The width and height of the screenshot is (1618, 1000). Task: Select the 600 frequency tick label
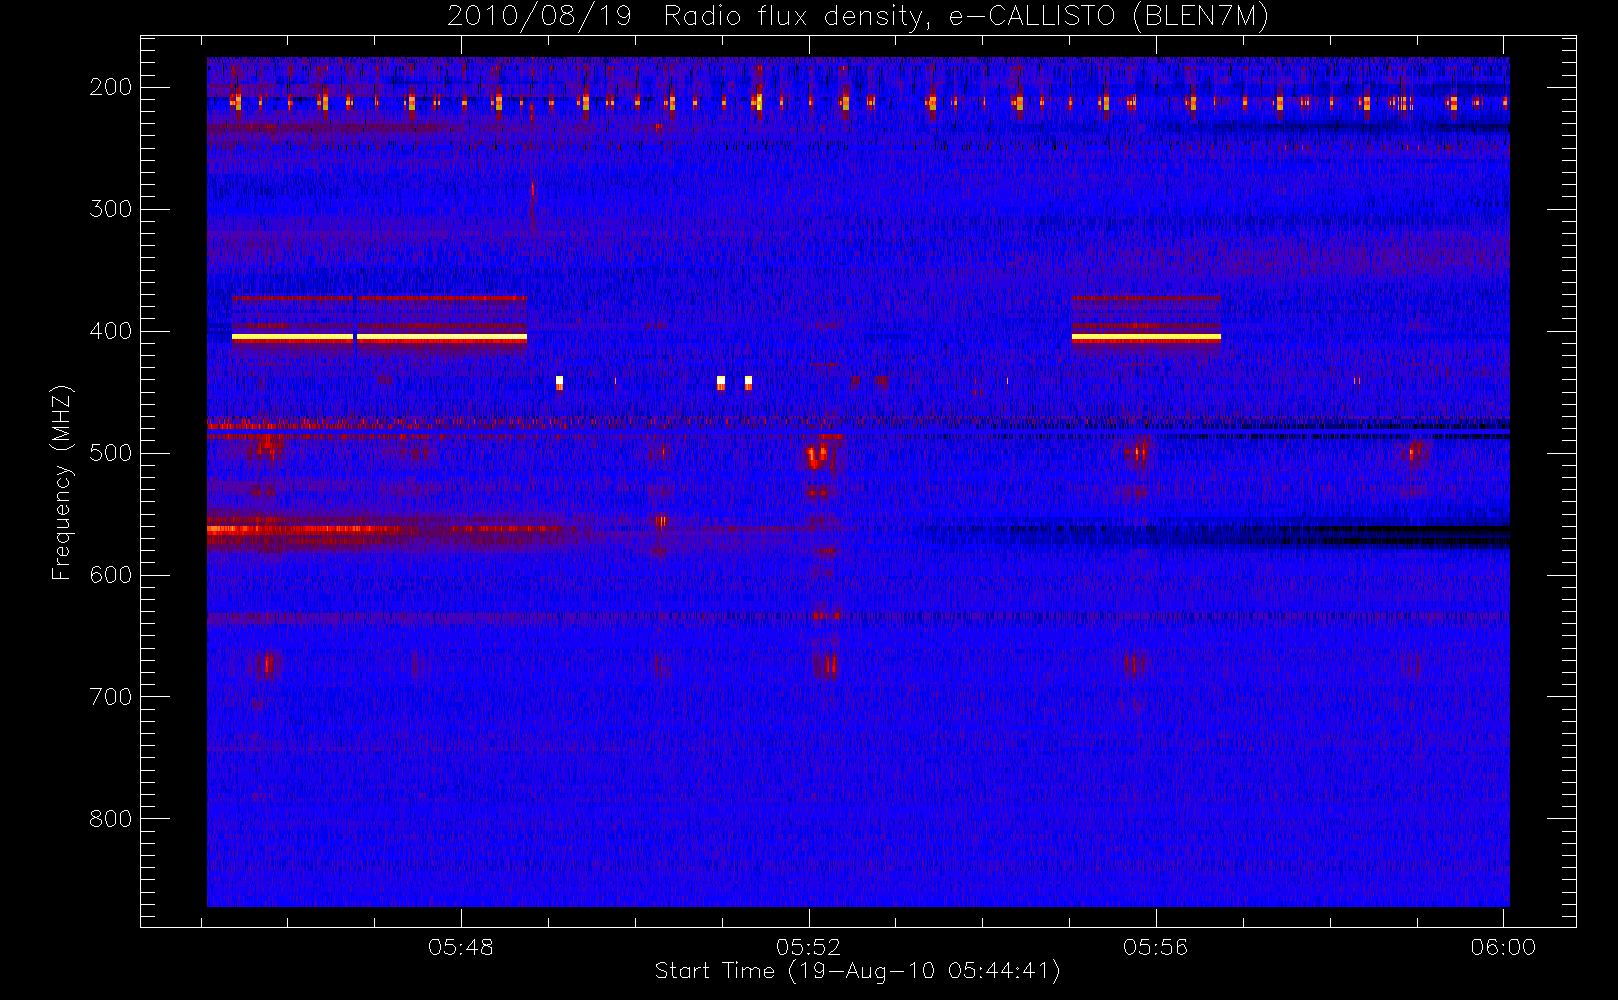coord(110,575)
